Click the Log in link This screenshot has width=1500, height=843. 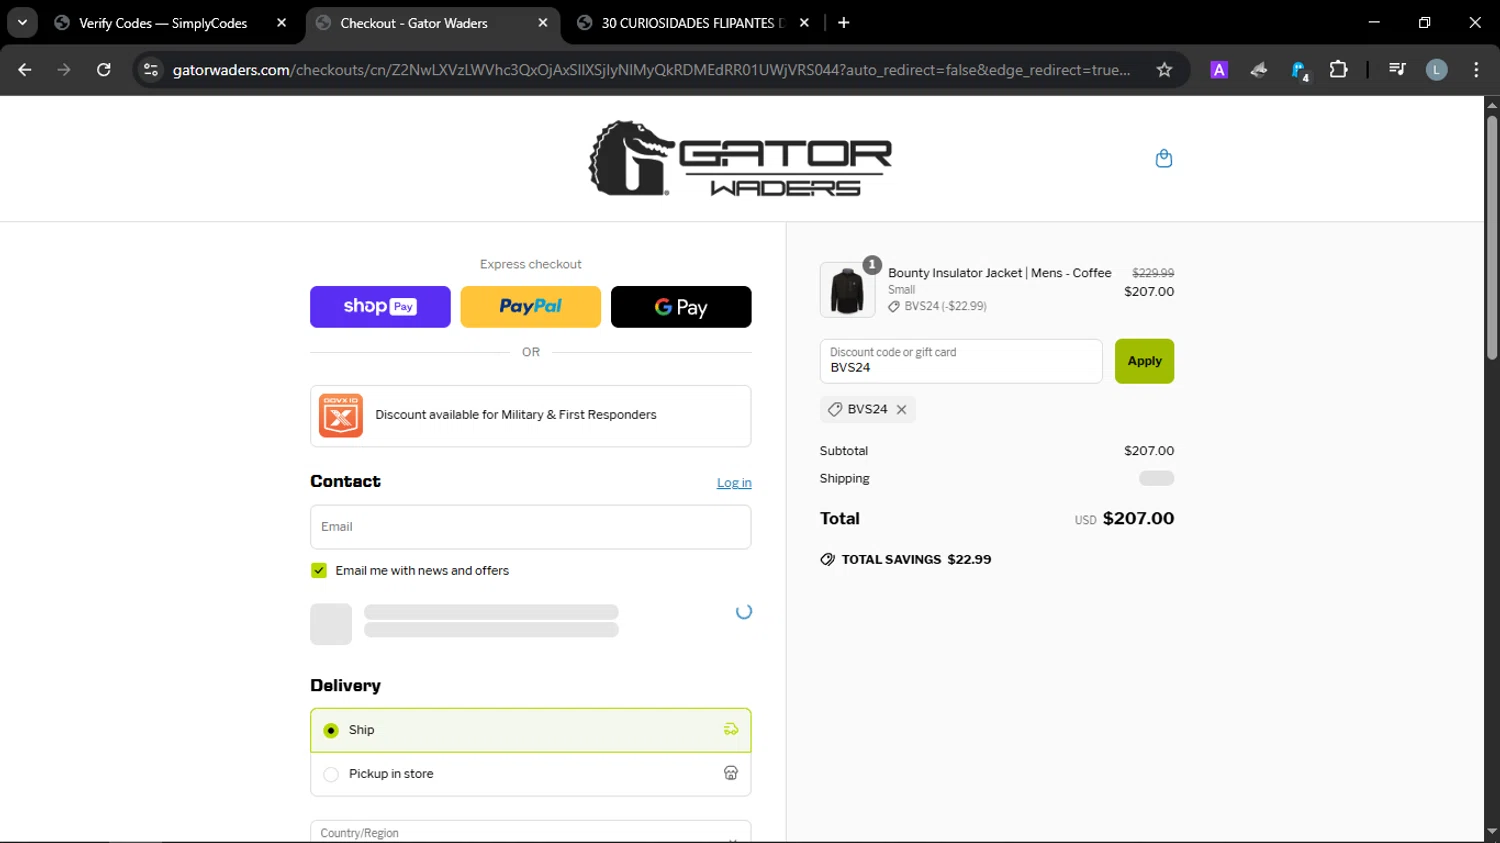pyautogui.click(x=734, y=483)
